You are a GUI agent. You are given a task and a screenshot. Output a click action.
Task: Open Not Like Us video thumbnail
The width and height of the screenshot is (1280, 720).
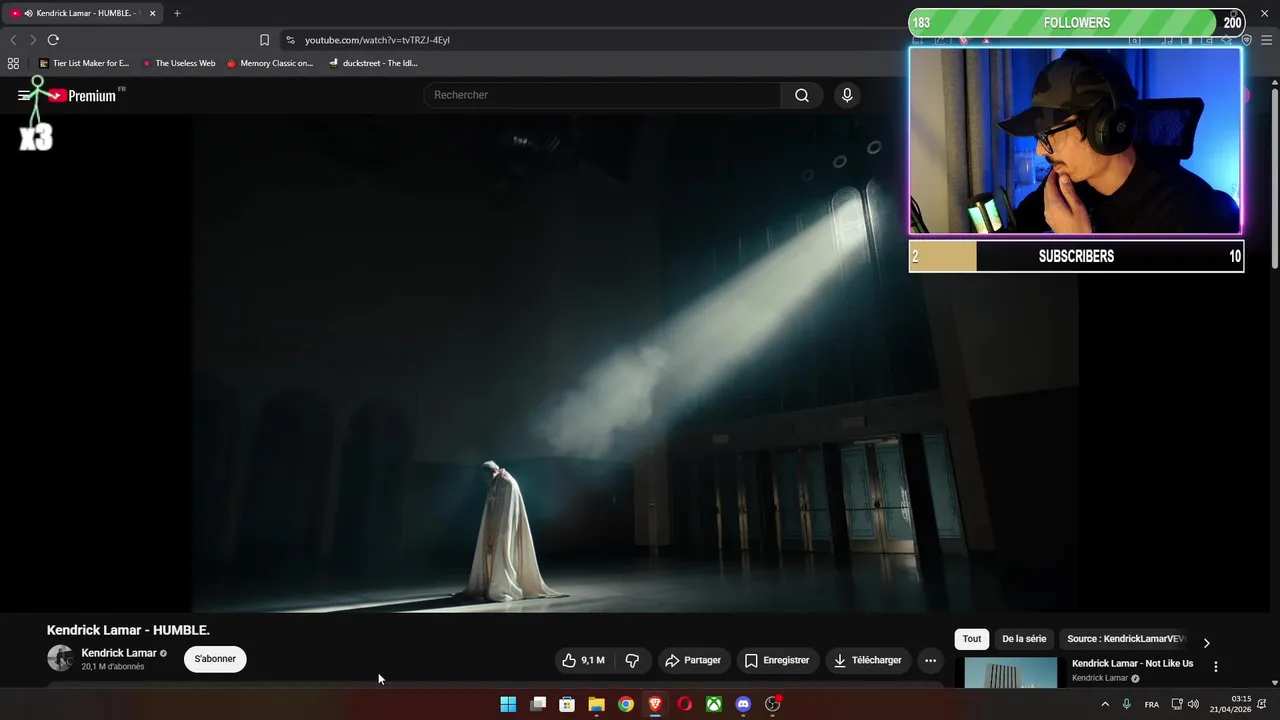pyautogui.click(x=1010, y=673)
